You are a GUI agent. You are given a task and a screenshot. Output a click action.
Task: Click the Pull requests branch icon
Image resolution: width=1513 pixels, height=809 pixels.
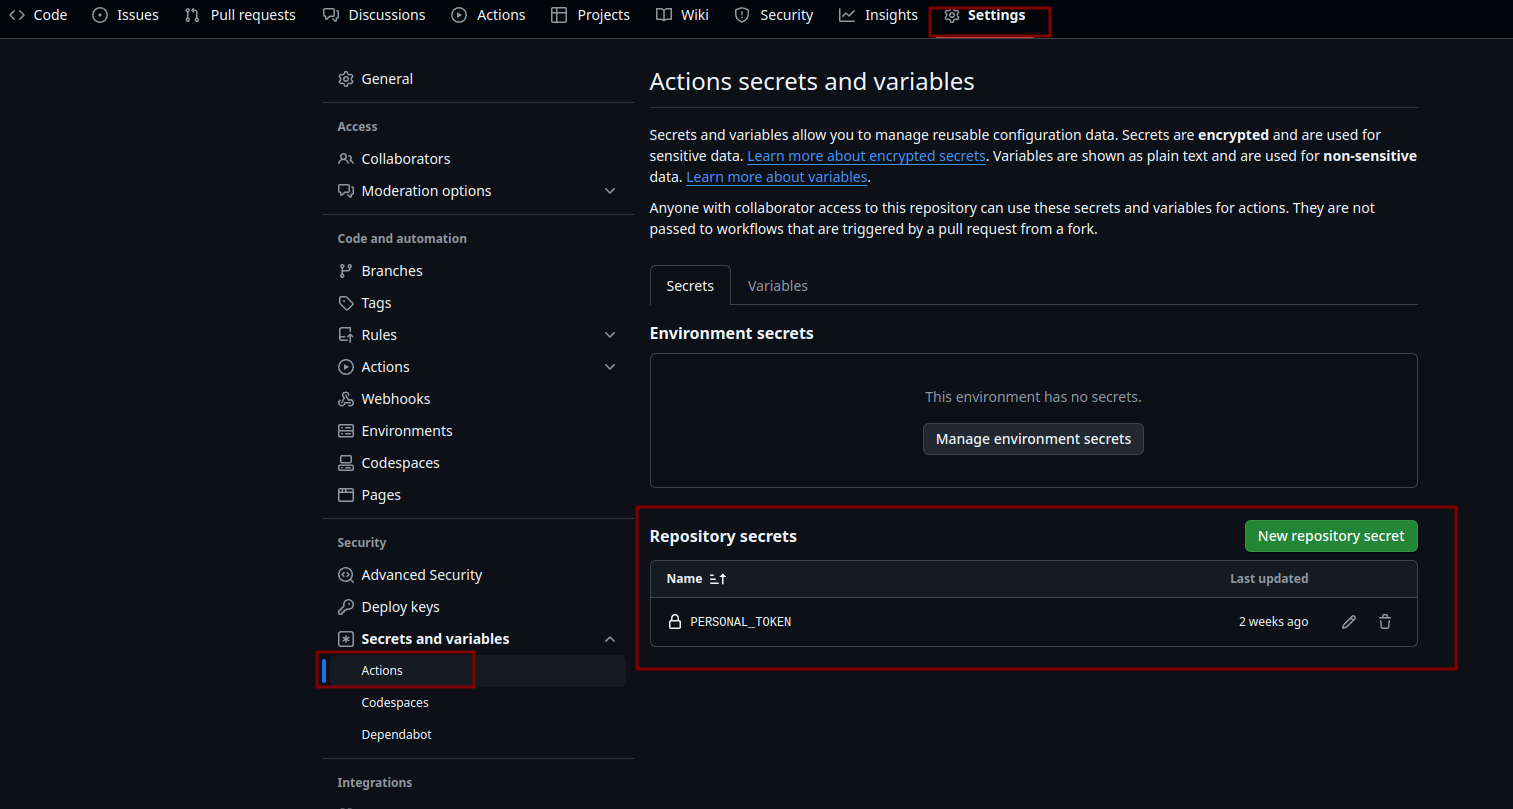pos(192,15)
